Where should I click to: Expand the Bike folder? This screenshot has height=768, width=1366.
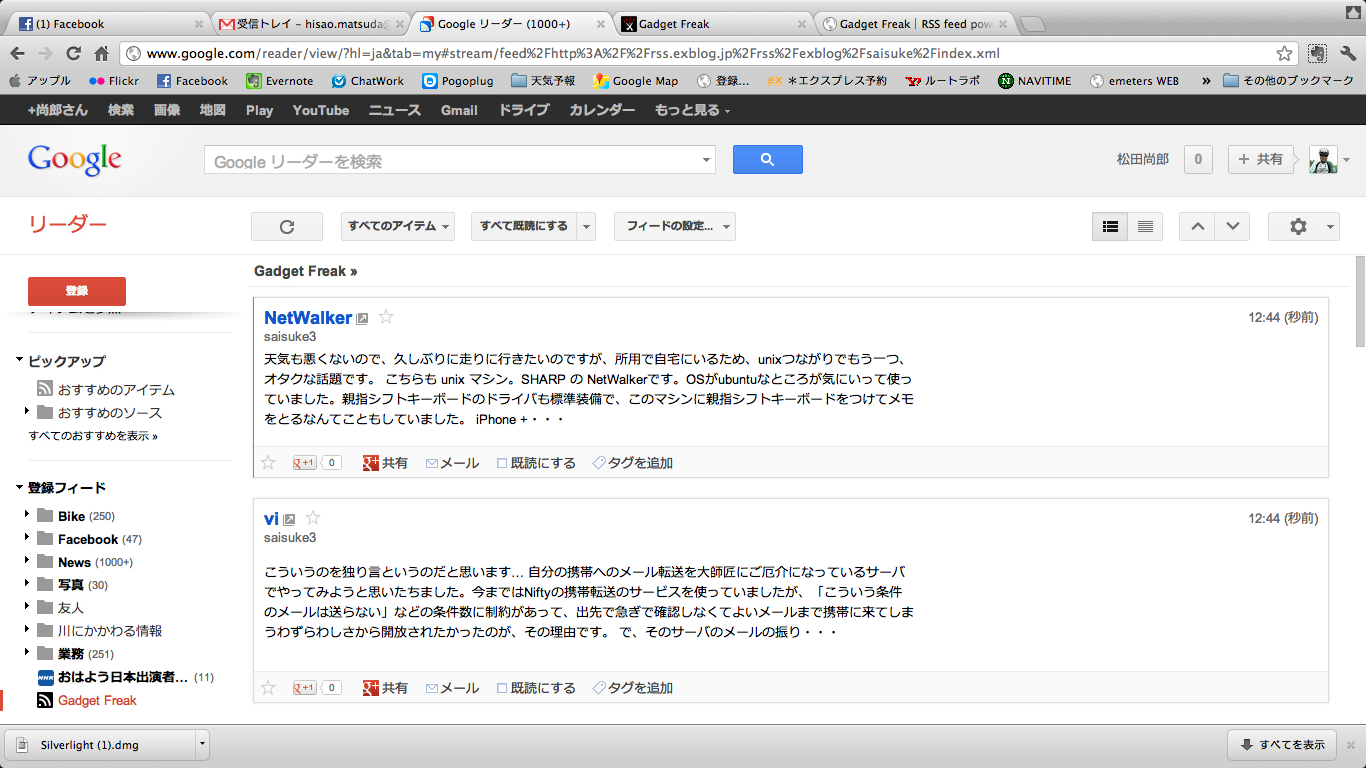[27, 515]
